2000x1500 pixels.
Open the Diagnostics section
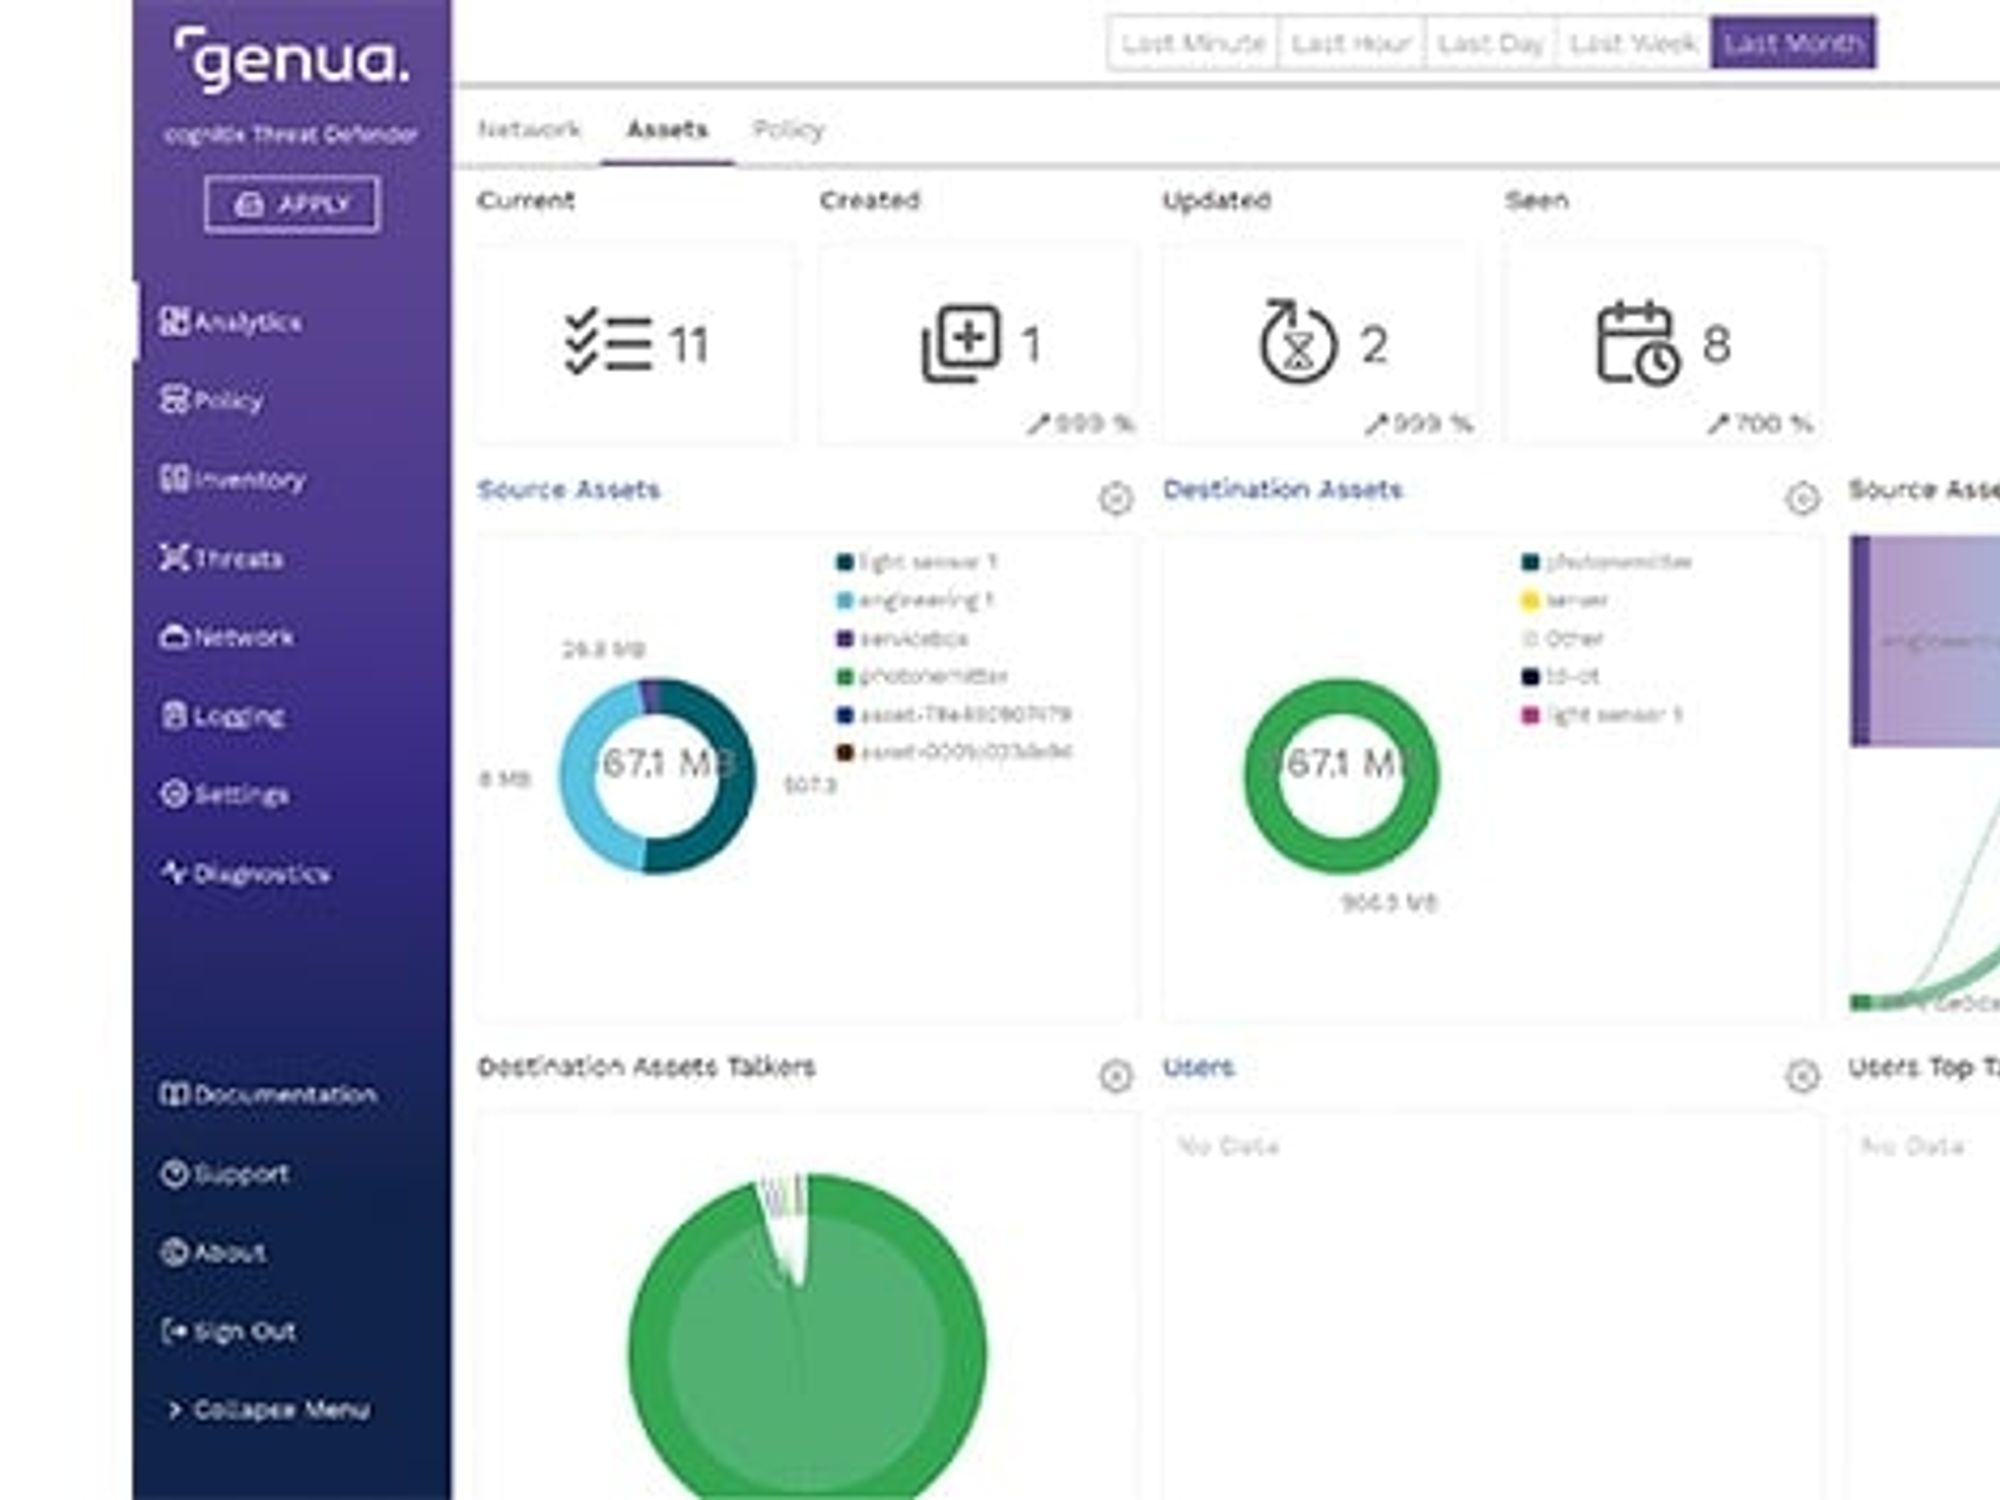[245, 873]
